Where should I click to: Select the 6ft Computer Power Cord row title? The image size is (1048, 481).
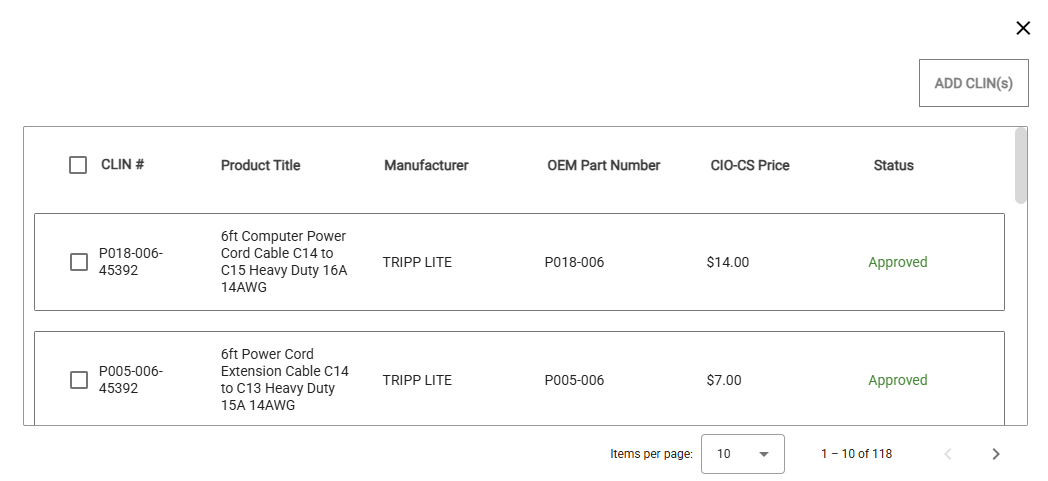(283, 262)
